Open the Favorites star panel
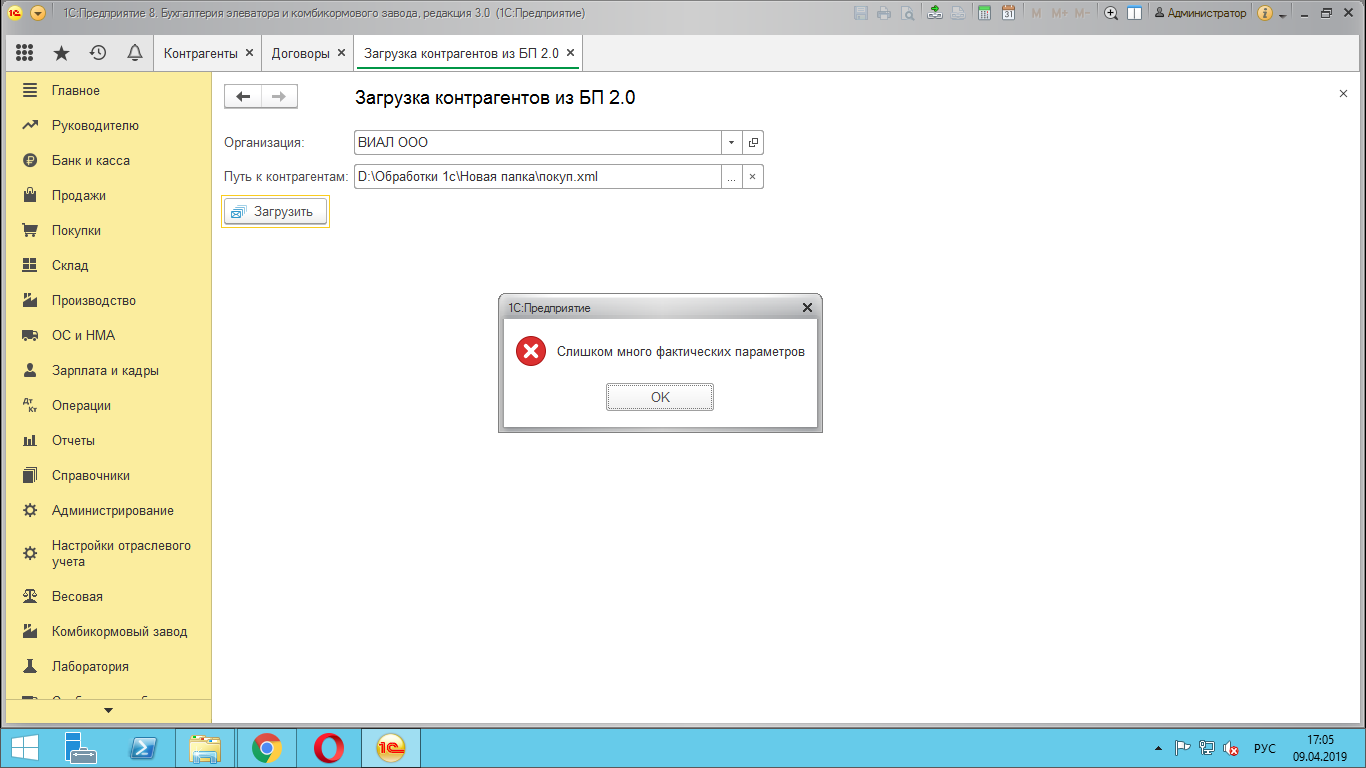1366x768 pixels. [x=61, y=53]
